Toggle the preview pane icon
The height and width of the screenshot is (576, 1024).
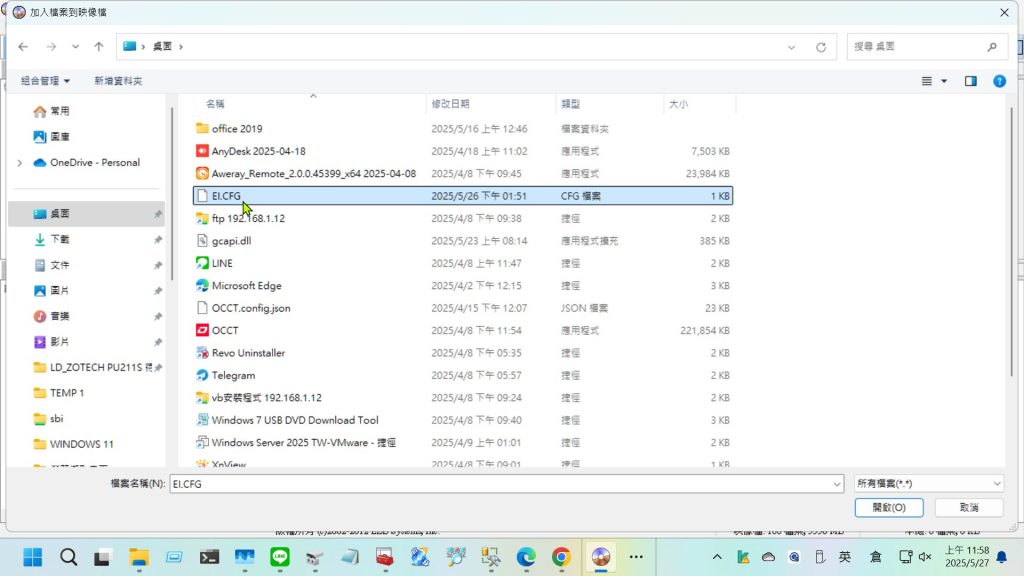pyautogui.click(x=970, y=81)
